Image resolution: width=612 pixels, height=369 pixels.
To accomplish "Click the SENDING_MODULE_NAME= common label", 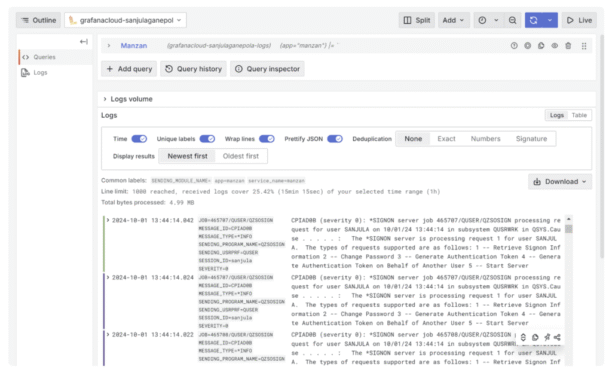I will click(x=181, y=181).
